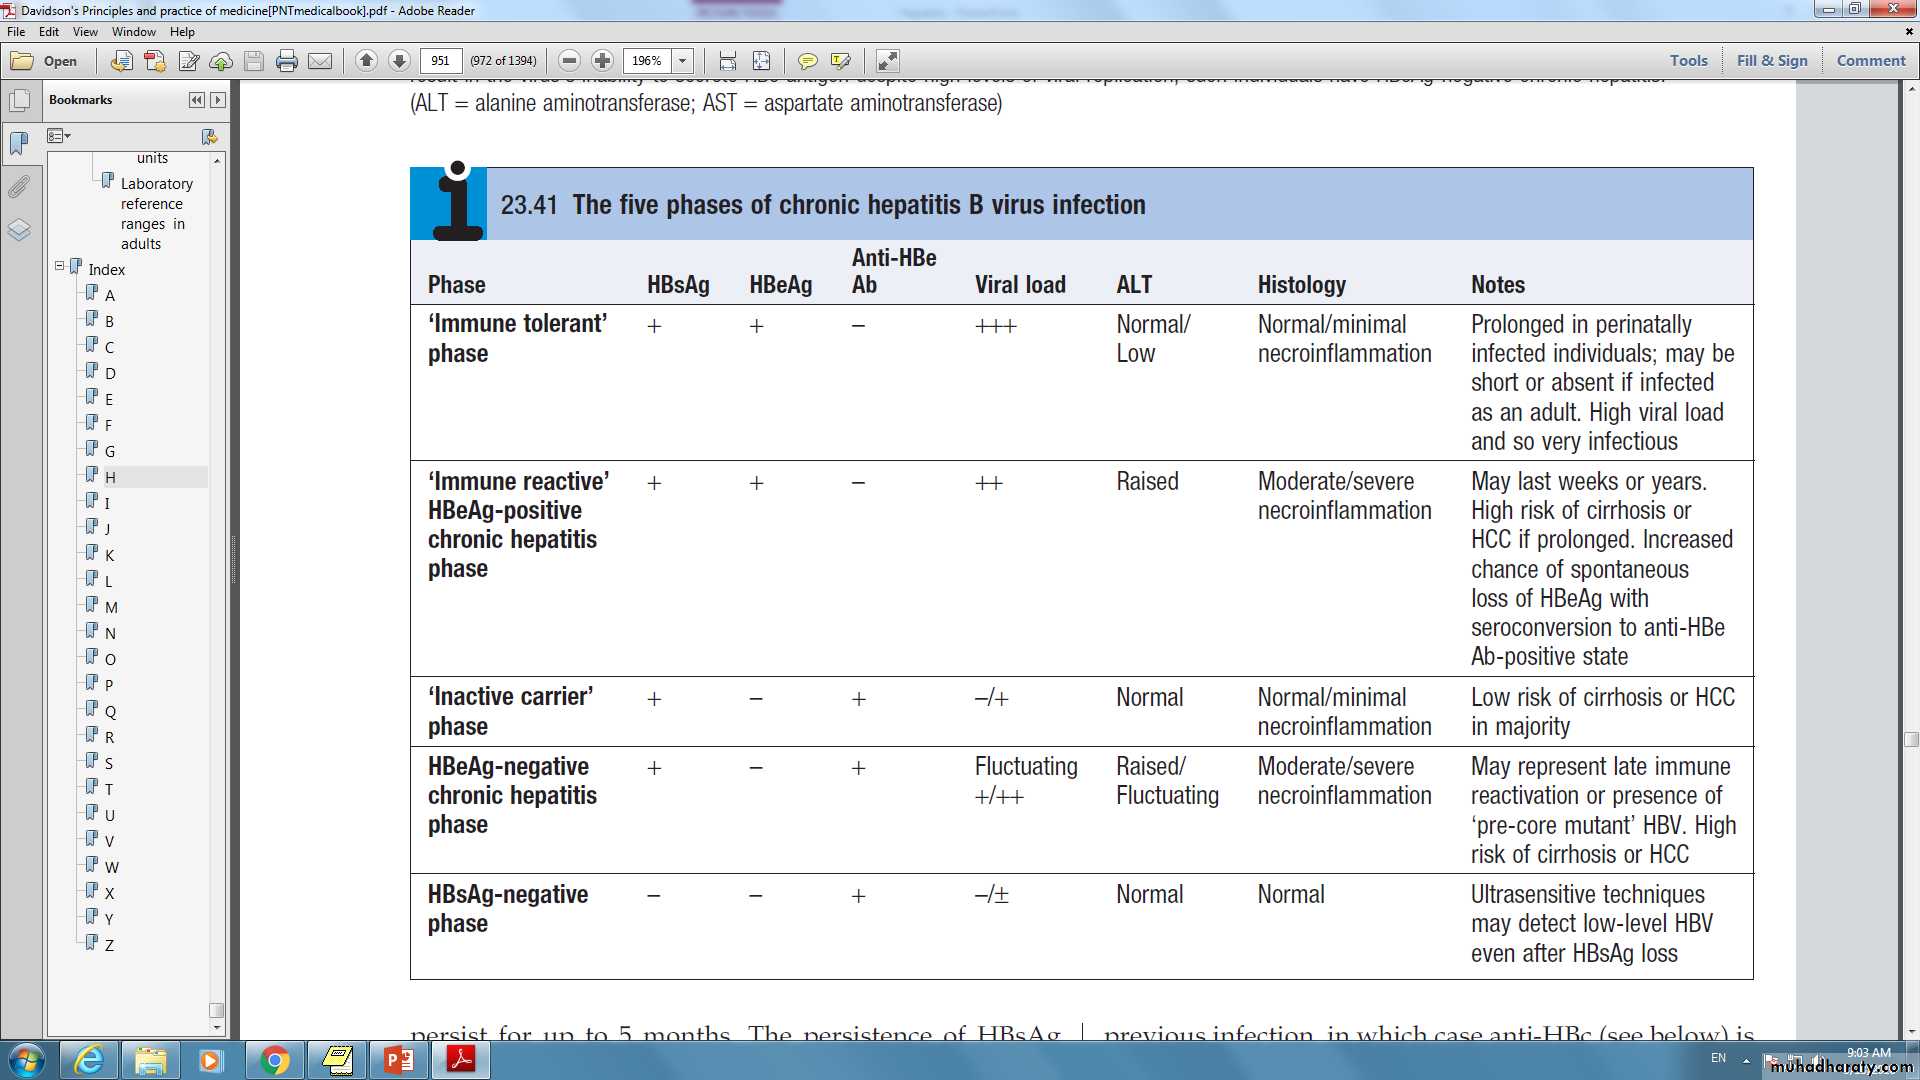Image resolution: width=1920 pixels, height=1080 pixels.
Task: Toggle the Page Thumbnails panel
Action: [19, 100]
